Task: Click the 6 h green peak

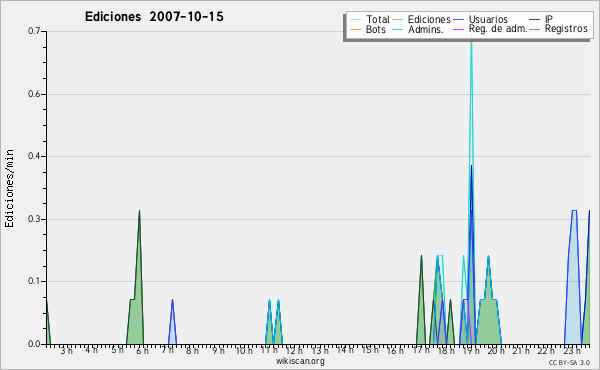Action: point(139,212)
